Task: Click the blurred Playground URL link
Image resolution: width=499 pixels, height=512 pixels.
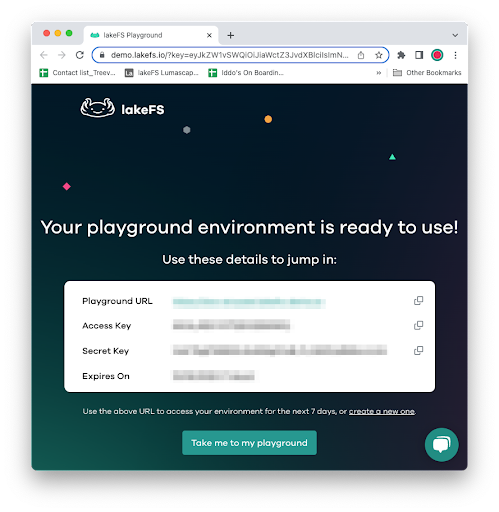Action: pos(249,302)
